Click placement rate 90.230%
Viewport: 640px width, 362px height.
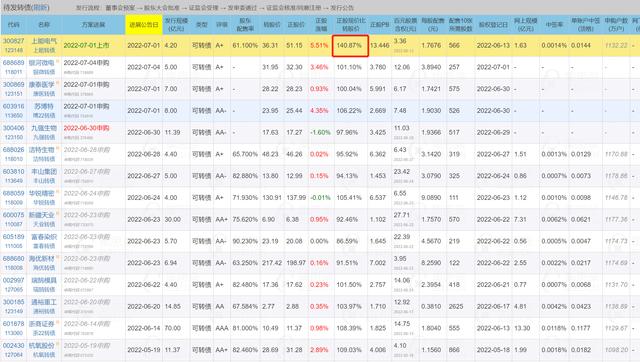click(x=245, y=241)
